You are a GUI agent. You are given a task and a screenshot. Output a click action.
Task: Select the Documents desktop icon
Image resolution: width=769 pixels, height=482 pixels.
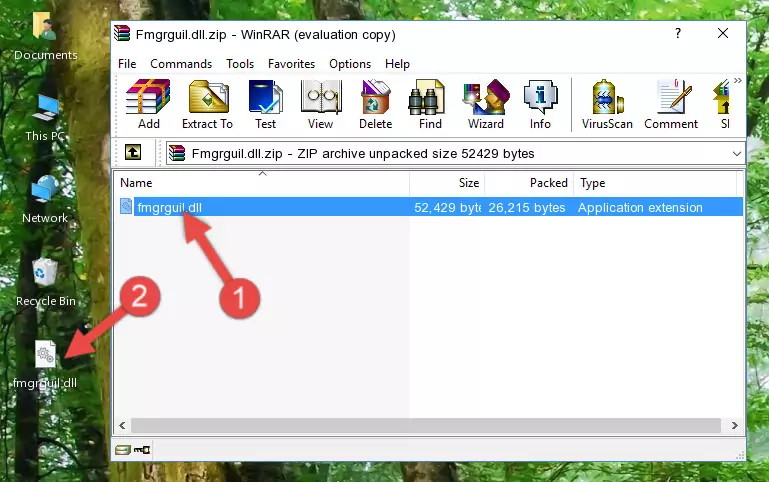pyautogui.click(x=45, y=35)
